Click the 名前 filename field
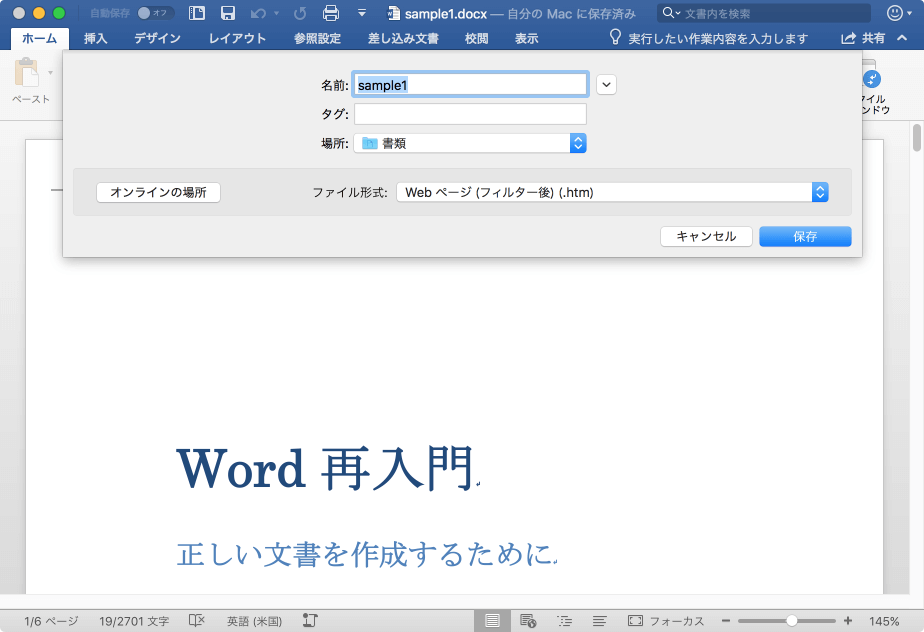The image size is (924, 632). pyautogui.click(x=470, y=85)
